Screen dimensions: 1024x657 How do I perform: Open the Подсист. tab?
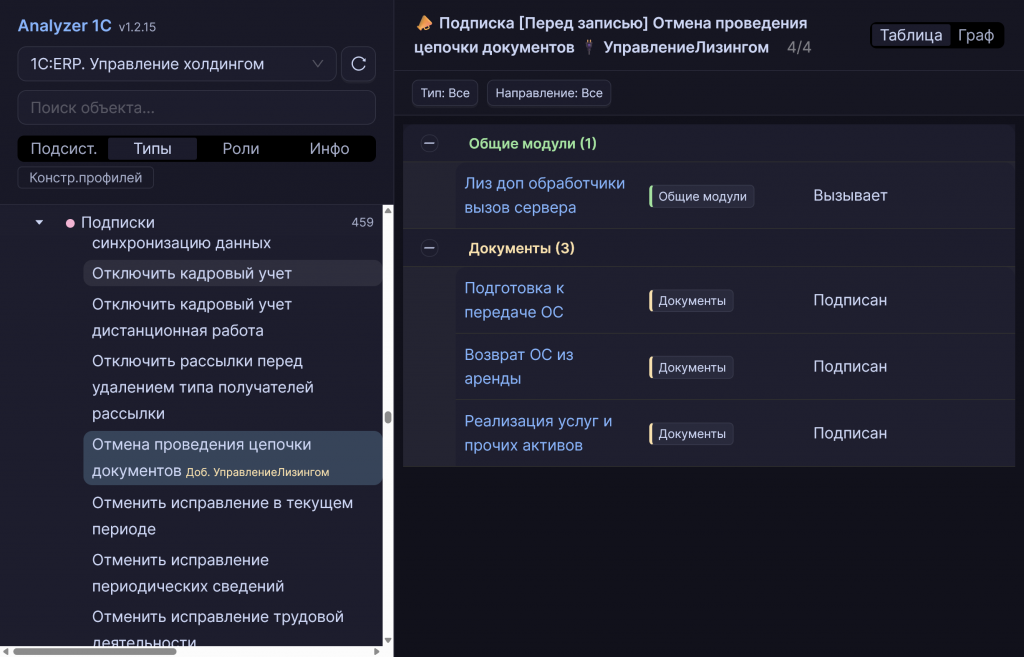coord(64,148)
